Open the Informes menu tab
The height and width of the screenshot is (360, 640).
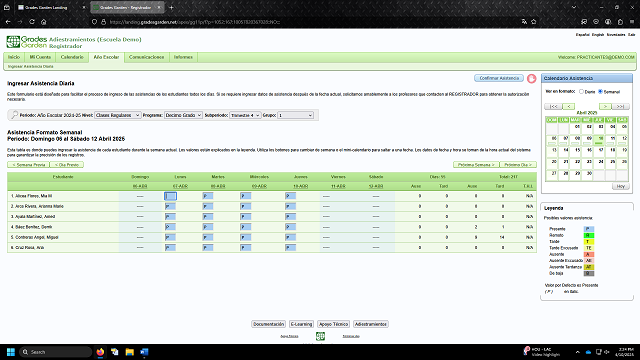coord(183,57)
